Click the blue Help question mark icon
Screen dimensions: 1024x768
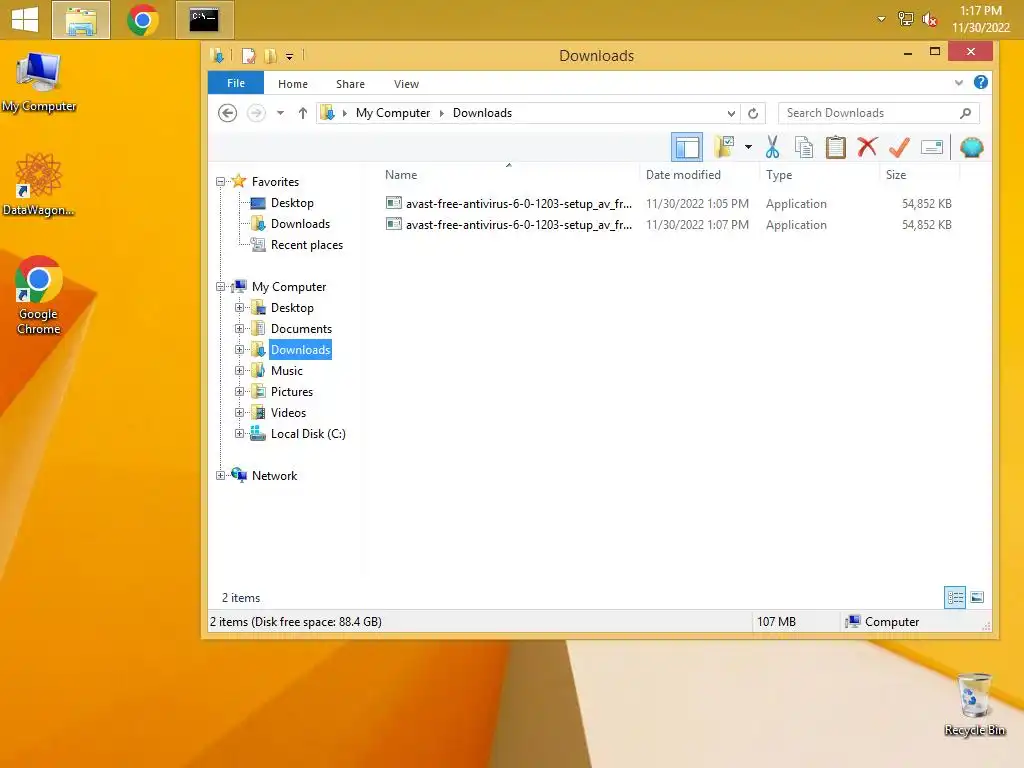[x=980, y=82]
